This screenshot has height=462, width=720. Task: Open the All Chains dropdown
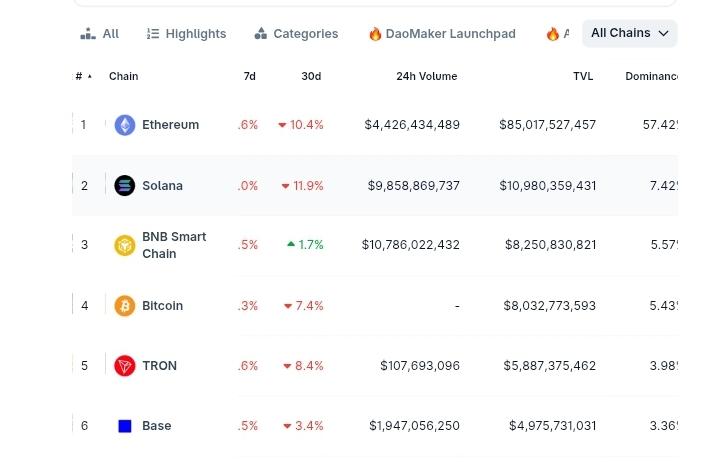[x=629, y=33]
